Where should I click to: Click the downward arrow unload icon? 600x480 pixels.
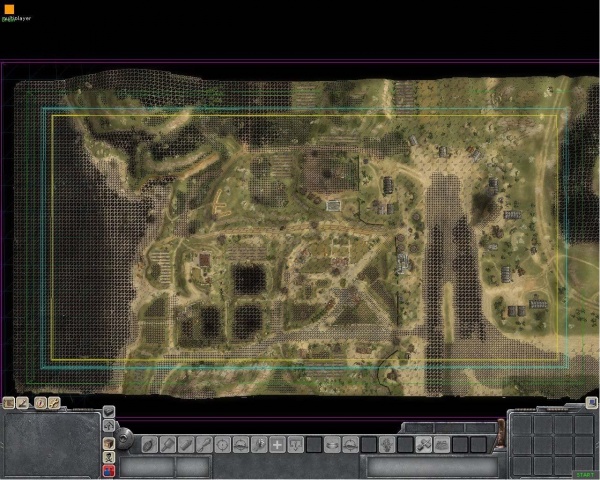click(x=296, y=445)
